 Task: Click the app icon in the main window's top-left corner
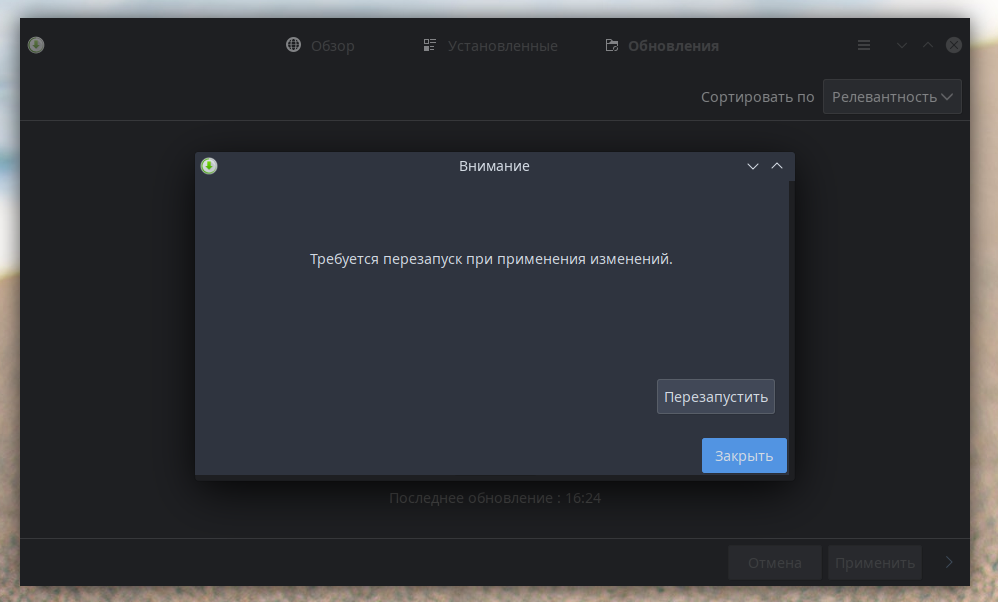(x=36, y=45)
